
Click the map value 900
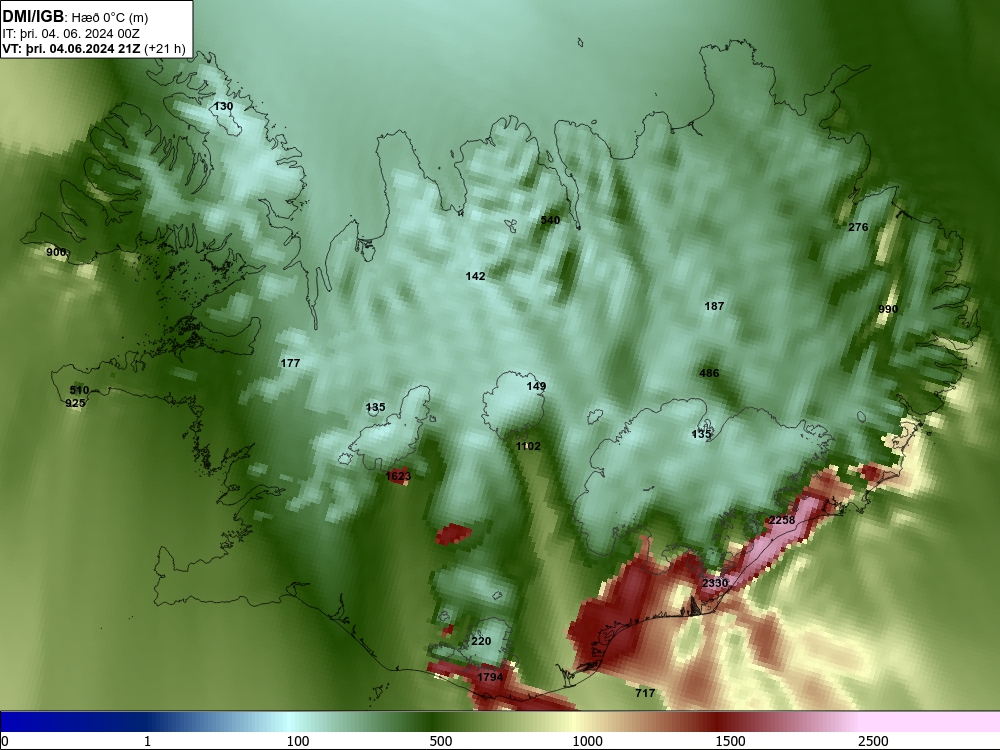click(56, 253)
